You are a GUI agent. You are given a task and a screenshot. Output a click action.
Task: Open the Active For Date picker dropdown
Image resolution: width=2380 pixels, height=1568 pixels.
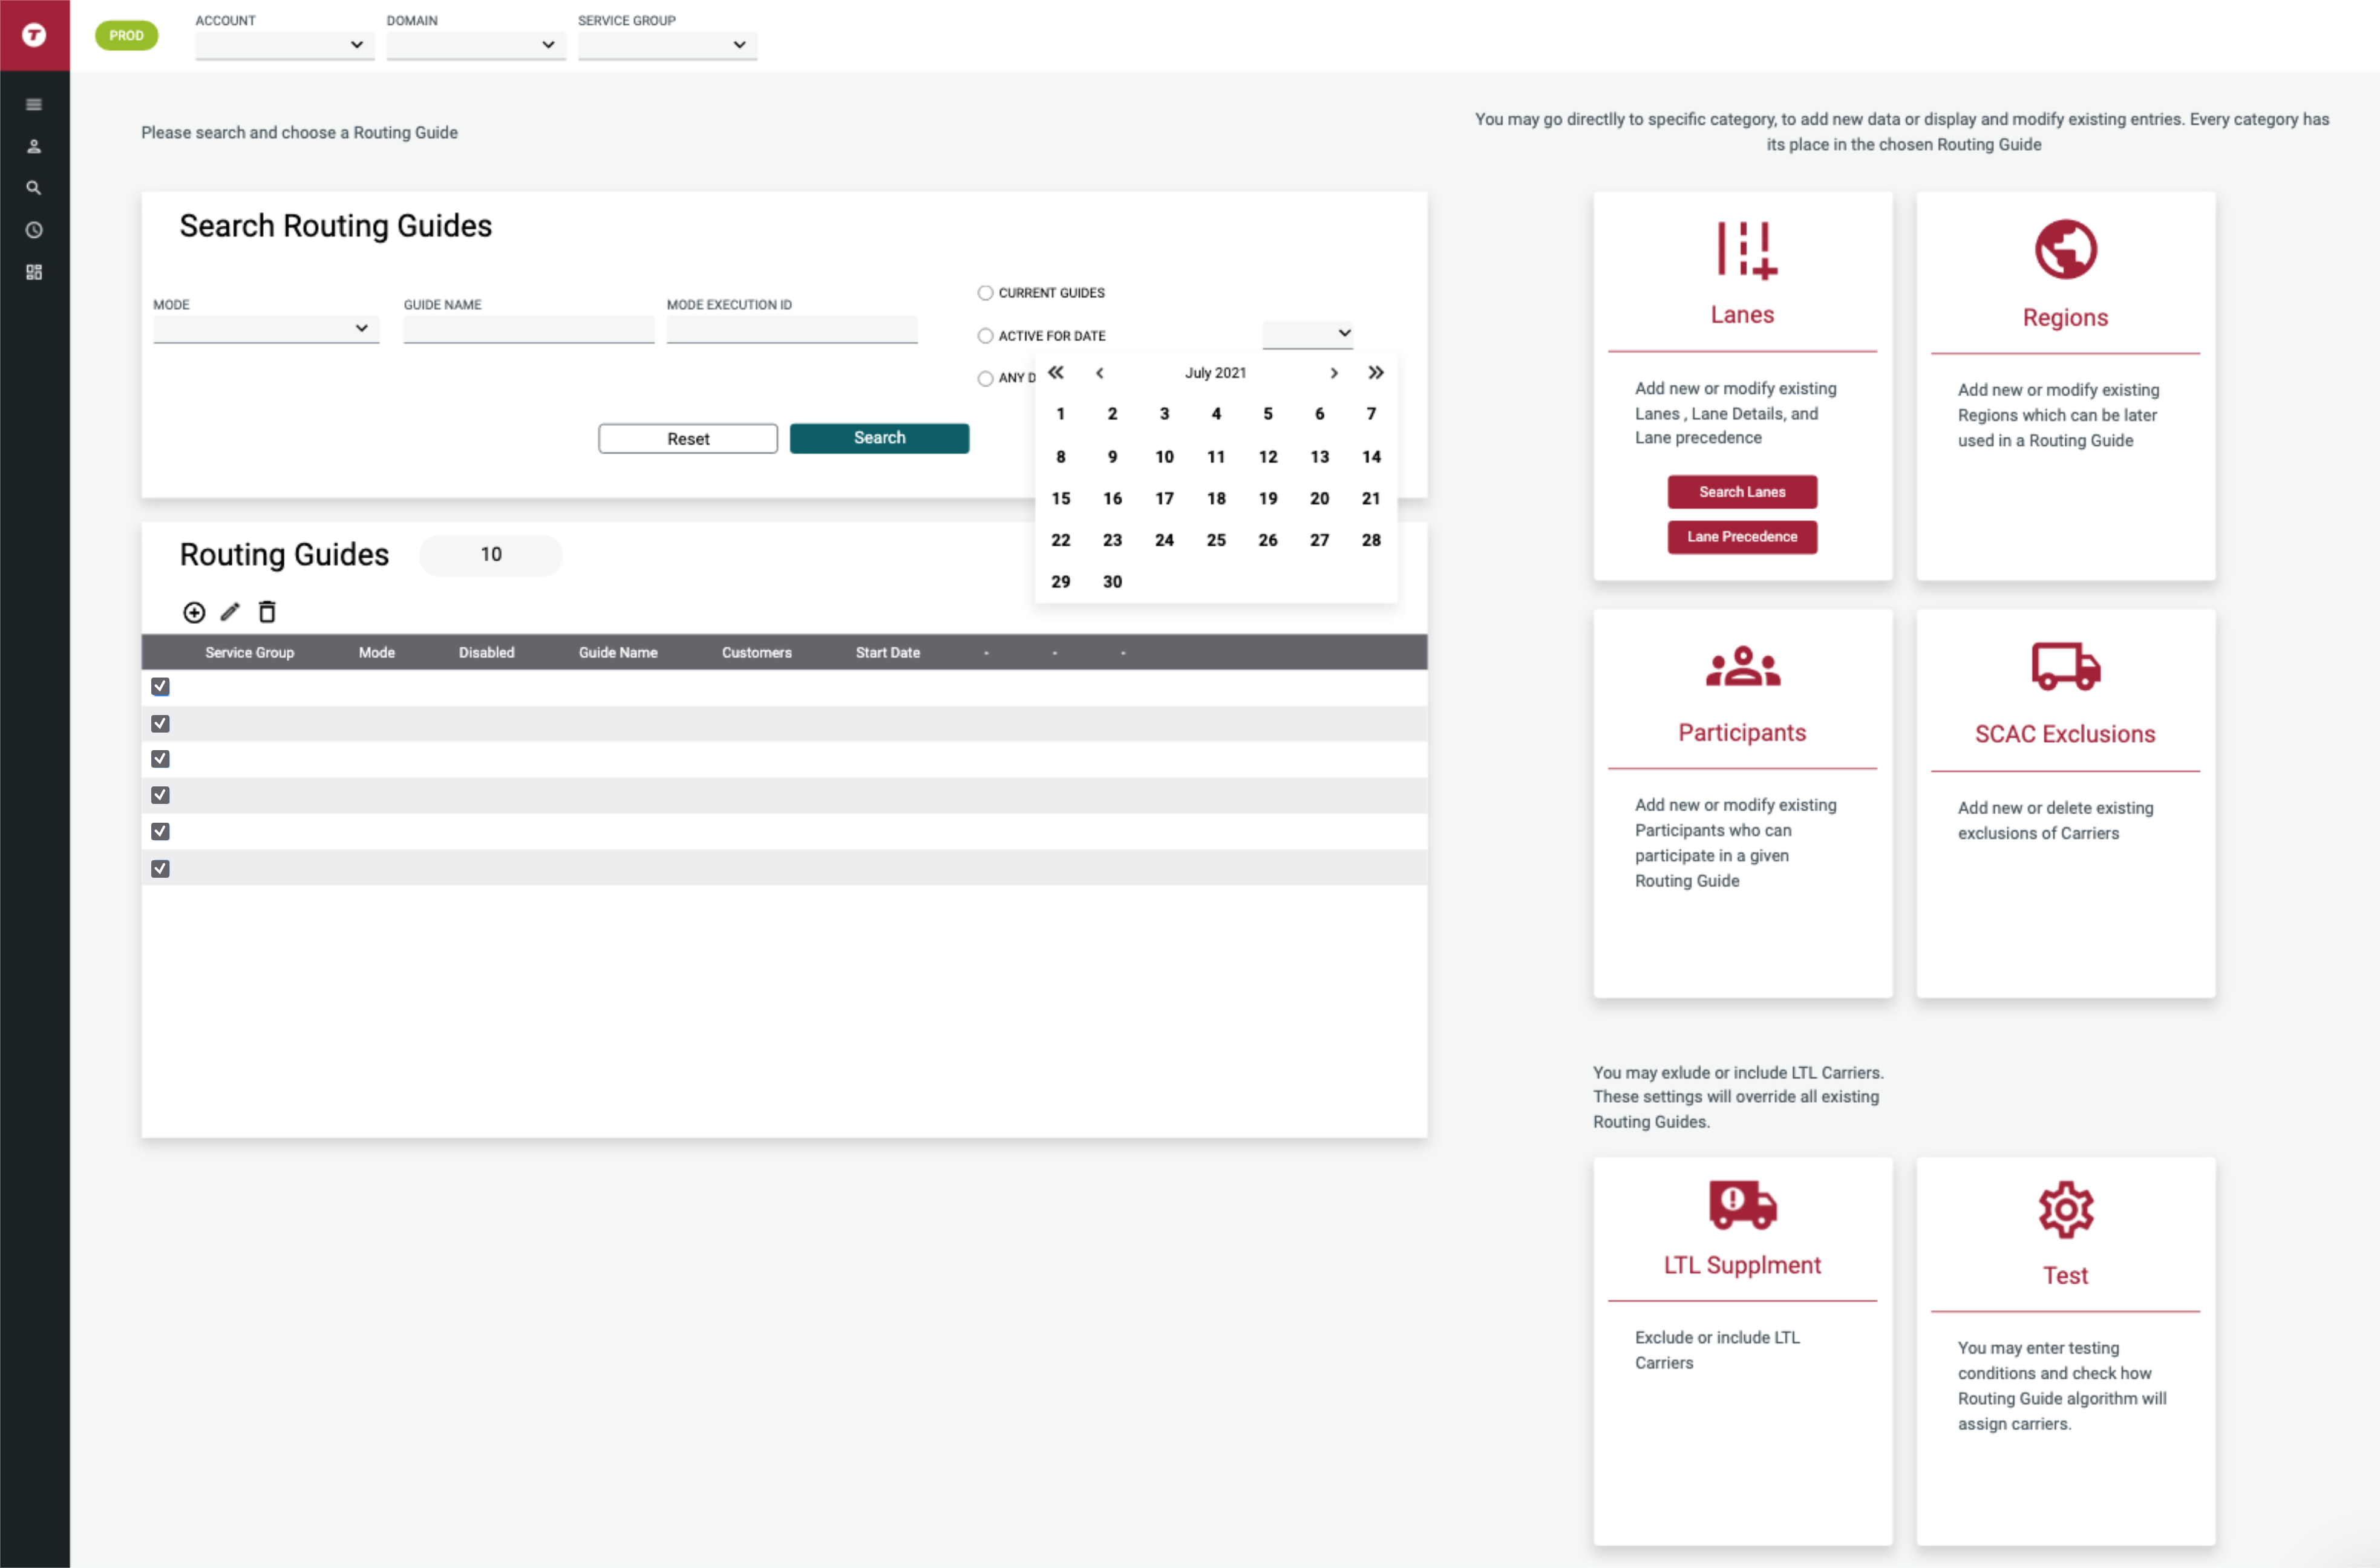click(1307, 334)
